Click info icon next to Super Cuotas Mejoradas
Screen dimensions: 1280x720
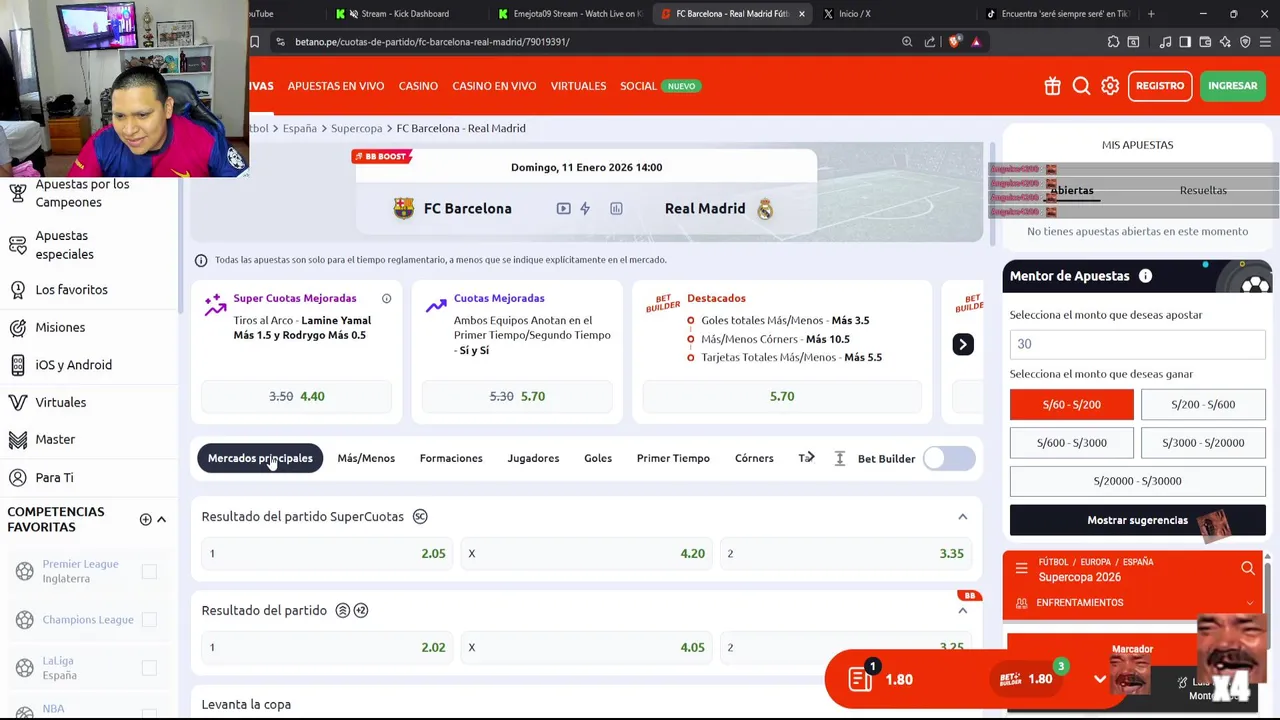click(x=386, y=298)
